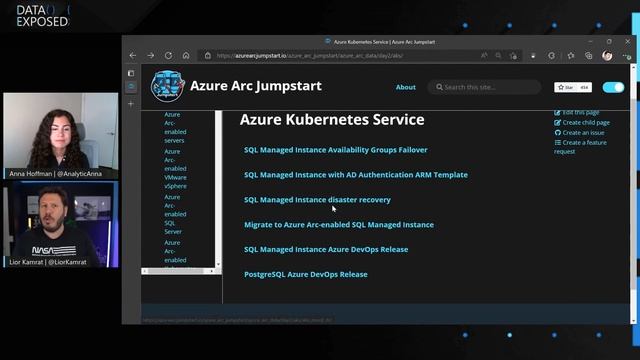The height and width of the screenshot is (360, 640).
Task: Click the address bar URL
Action: (x=310, y=56)
